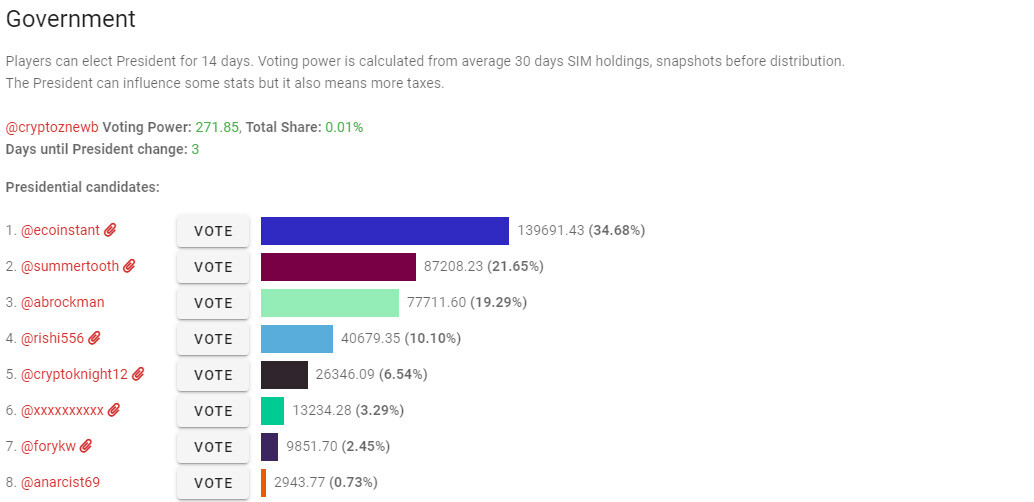Open @cryptoknight12 username link

pyautogui.click(x=75, y=374)
